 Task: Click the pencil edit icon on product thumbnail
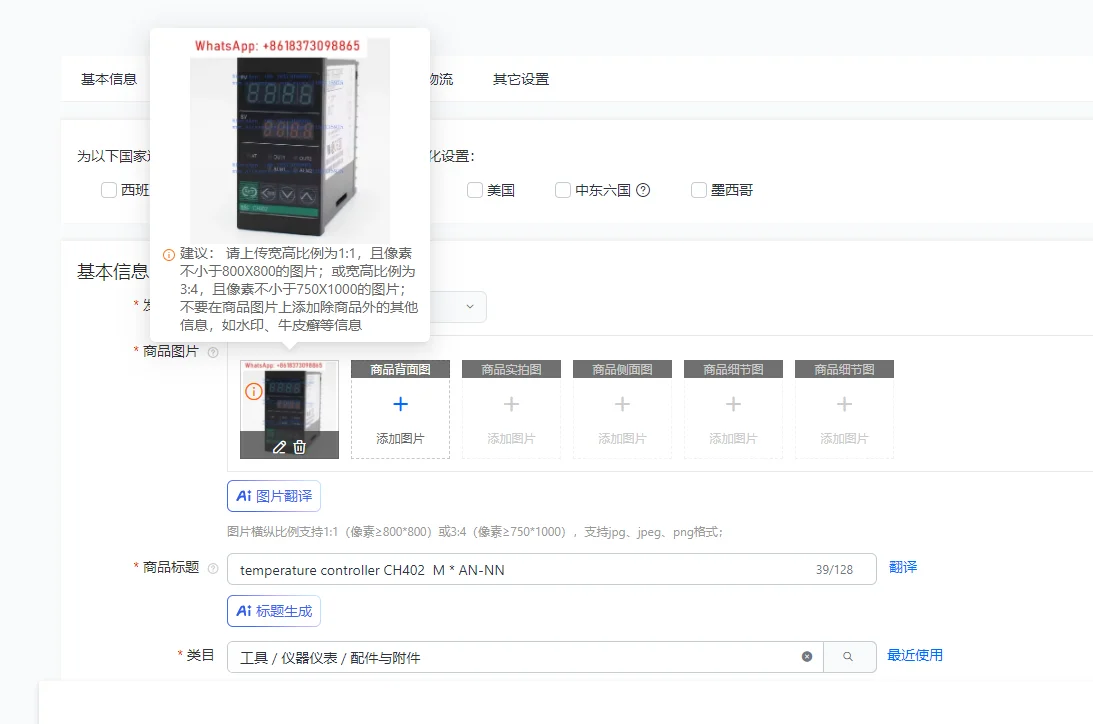(x=280, y=447)
